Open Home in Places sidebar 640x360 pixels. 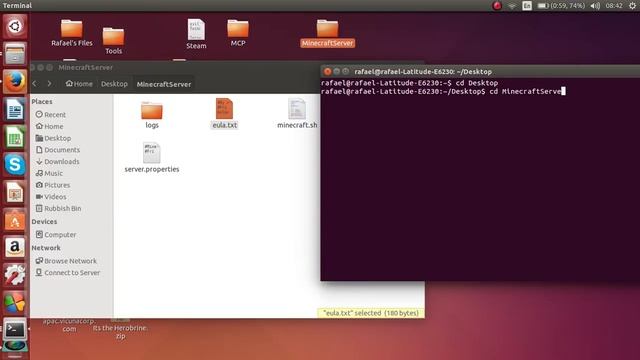(49, 127)
